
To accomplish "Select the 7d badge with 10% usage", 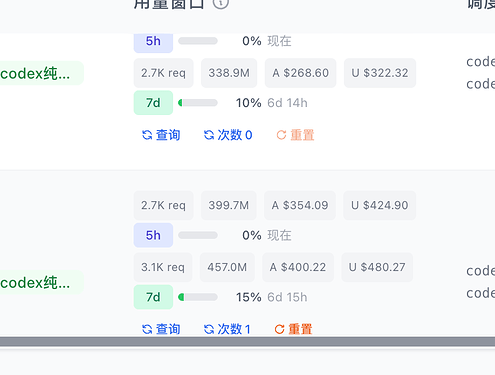I will (x=153, y=103).
